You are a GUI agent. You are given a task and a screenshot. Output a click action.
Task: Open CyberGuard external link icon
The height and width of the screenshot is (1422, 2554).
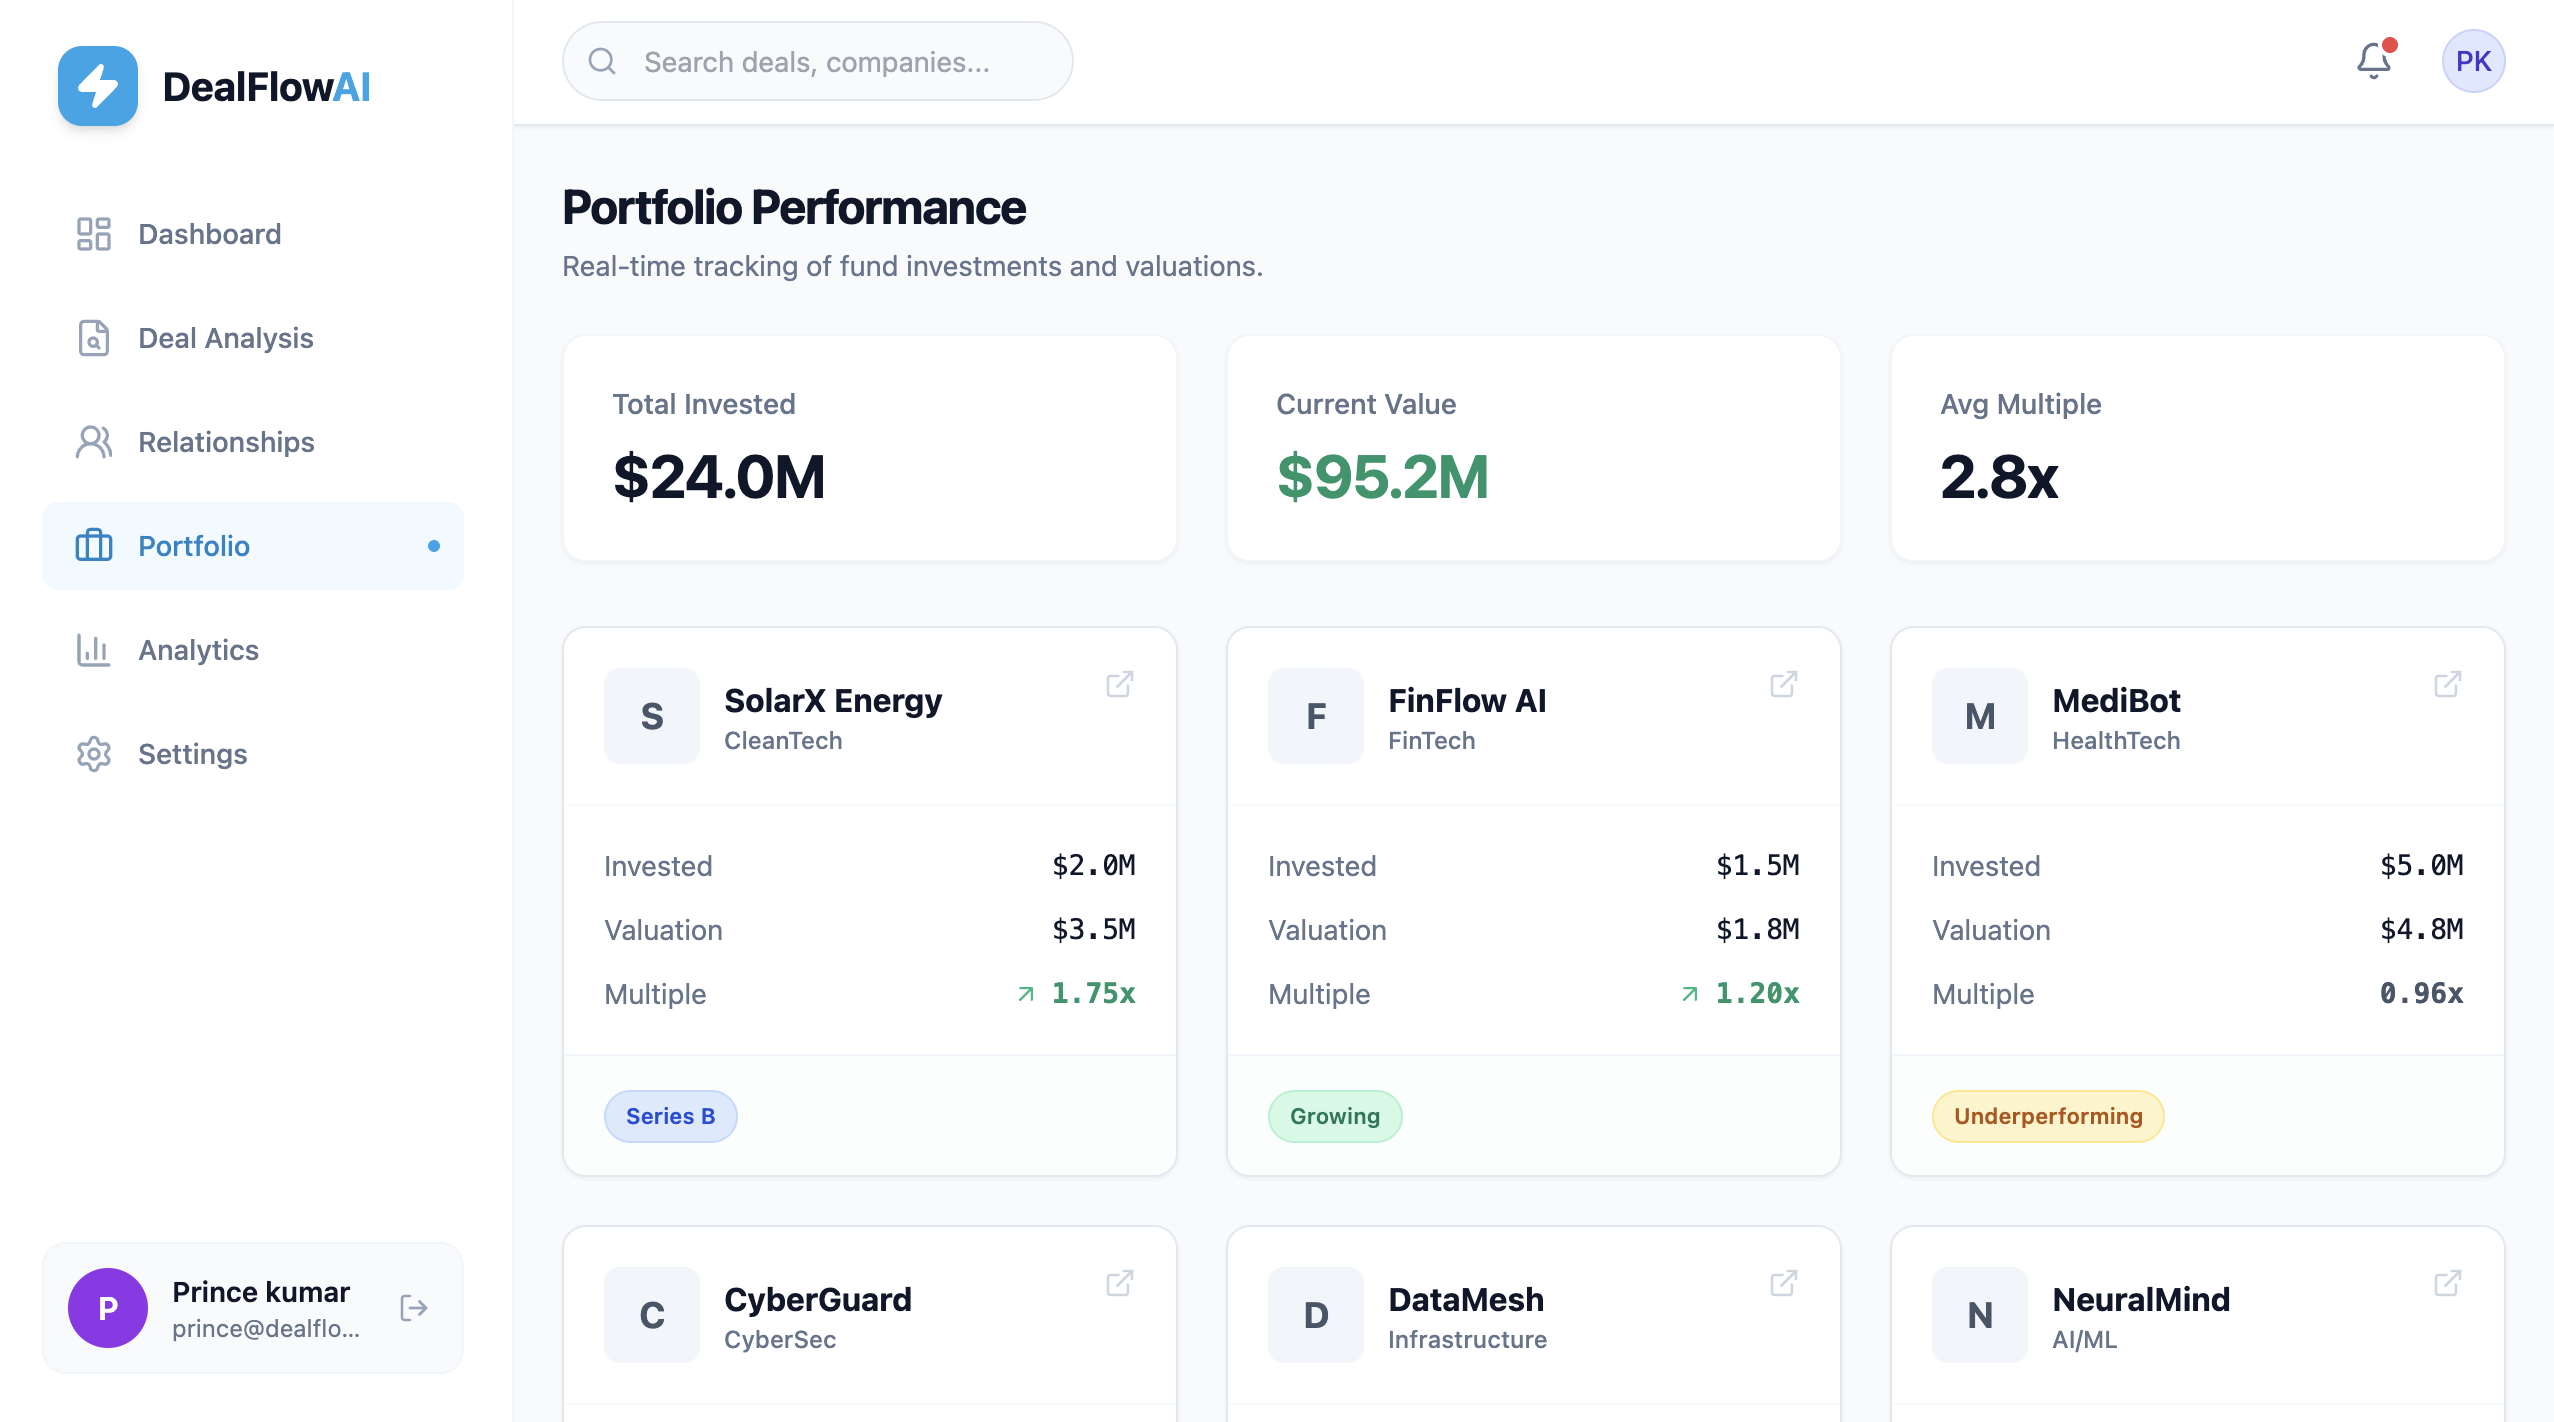pos(1119,1283)
